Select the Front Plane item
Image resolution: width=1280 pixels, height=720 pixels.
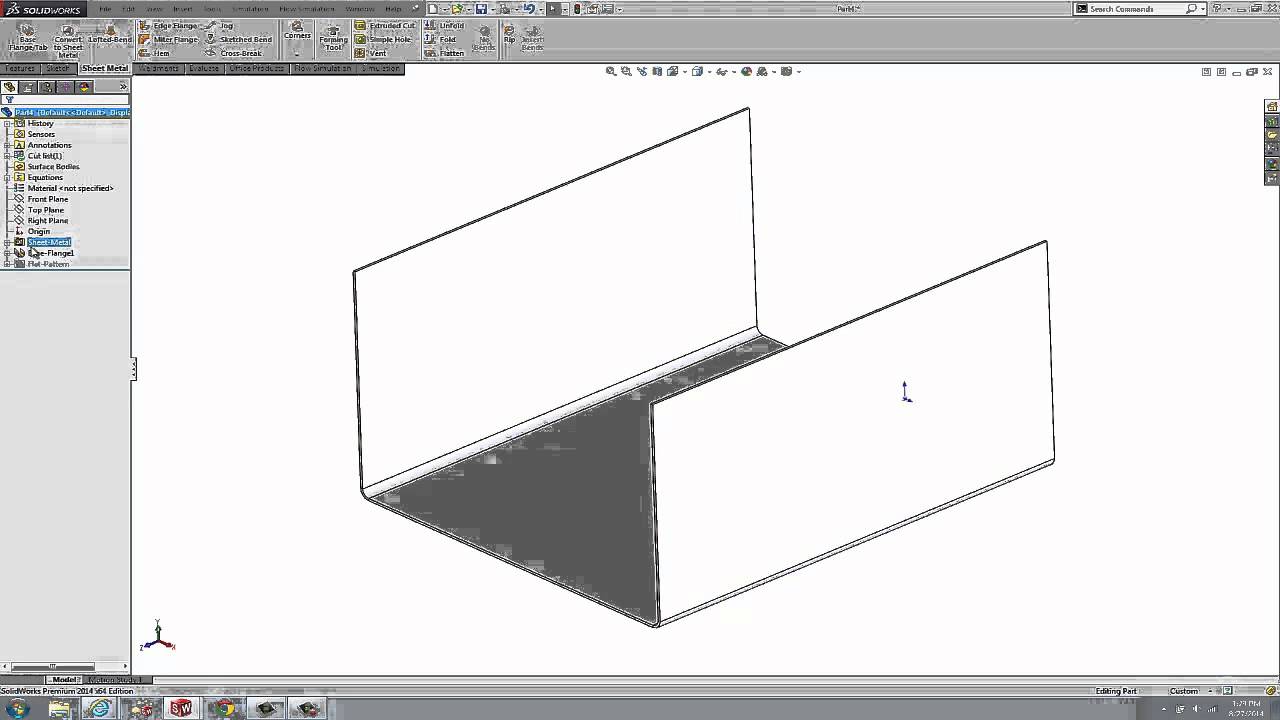[x=47, y=199]
